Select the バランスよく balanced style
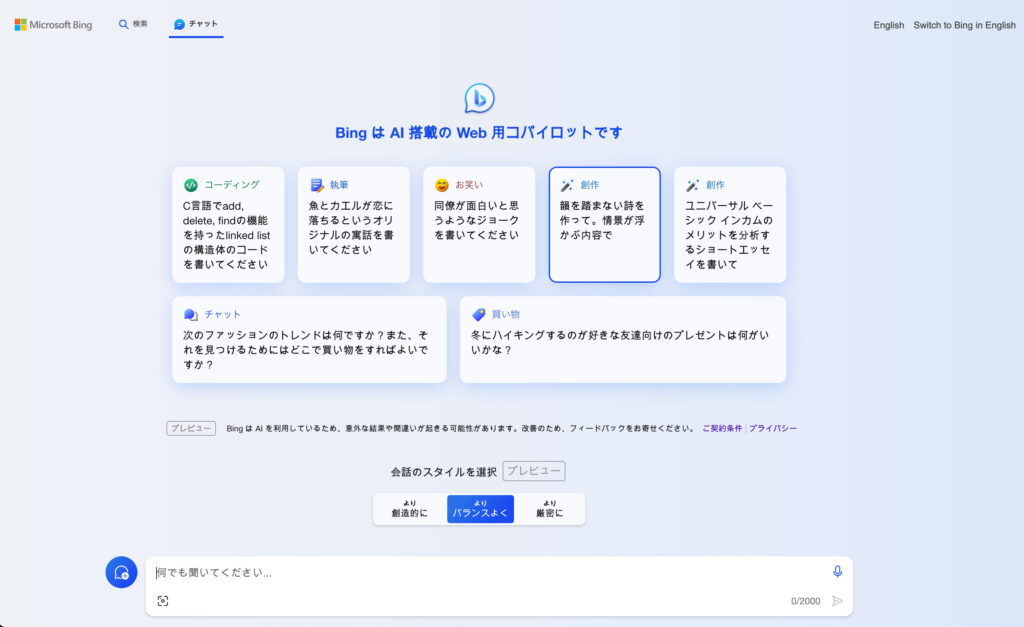Screen dimensions: 1024x627 (480, 509)
